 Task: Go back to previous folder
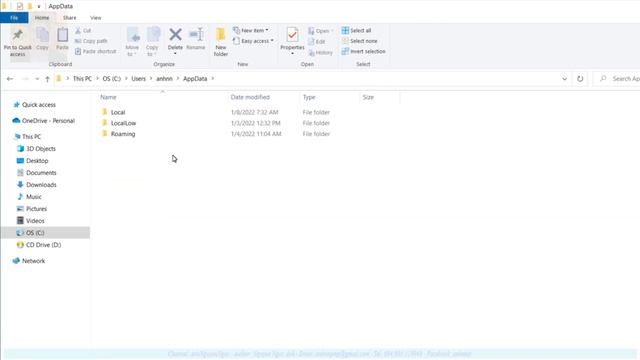pos(10,79)
